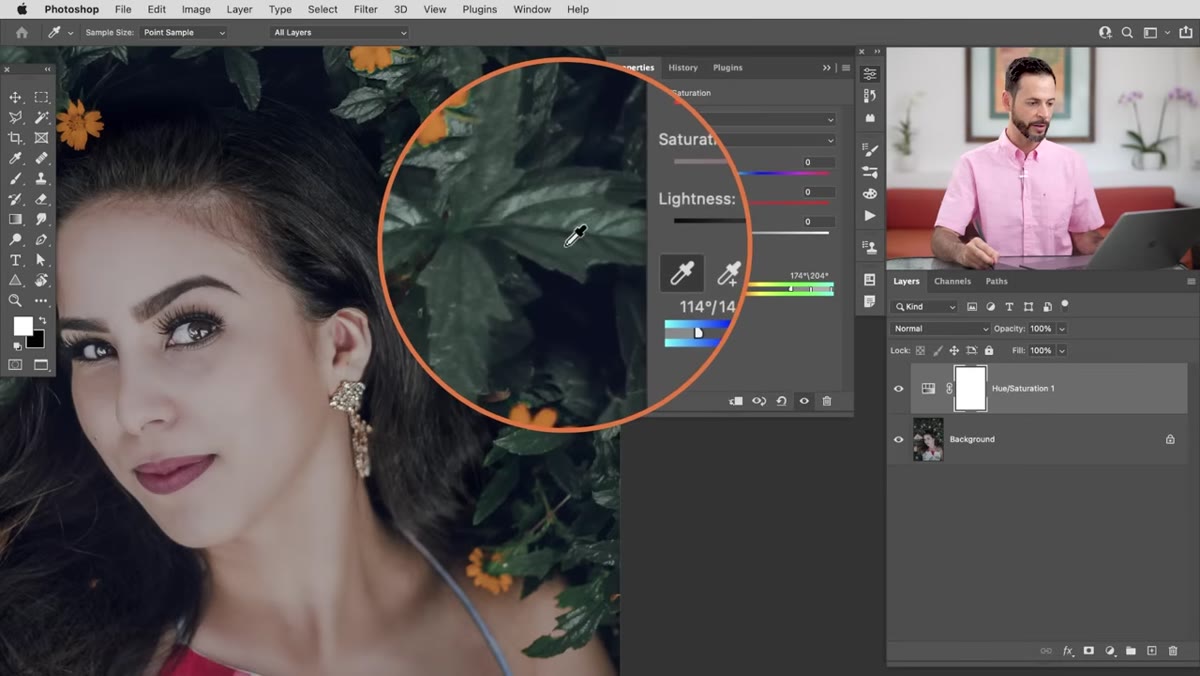Image resolution: width=1200 pixels, height=676 pixels.
Task: Select the Spot Healing tool
Action: (x=41, y=158)
